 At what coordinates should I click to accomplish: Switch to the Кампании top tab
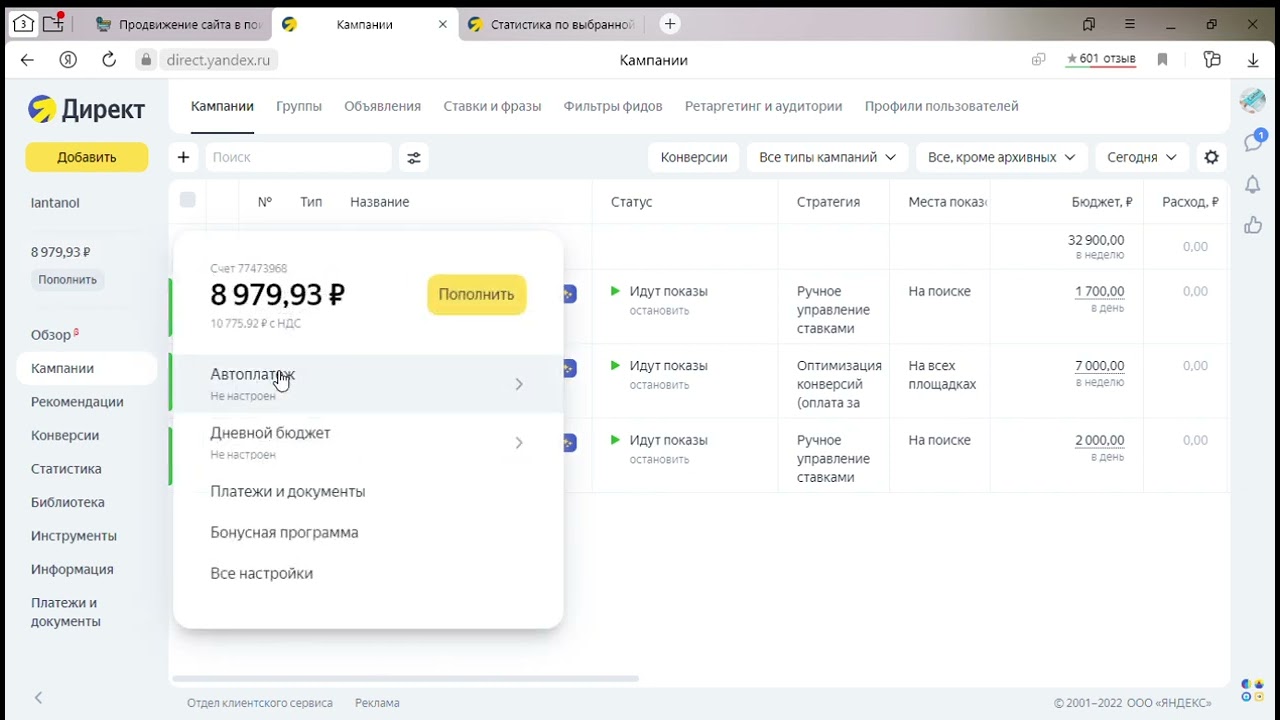[x=222, y=106]
